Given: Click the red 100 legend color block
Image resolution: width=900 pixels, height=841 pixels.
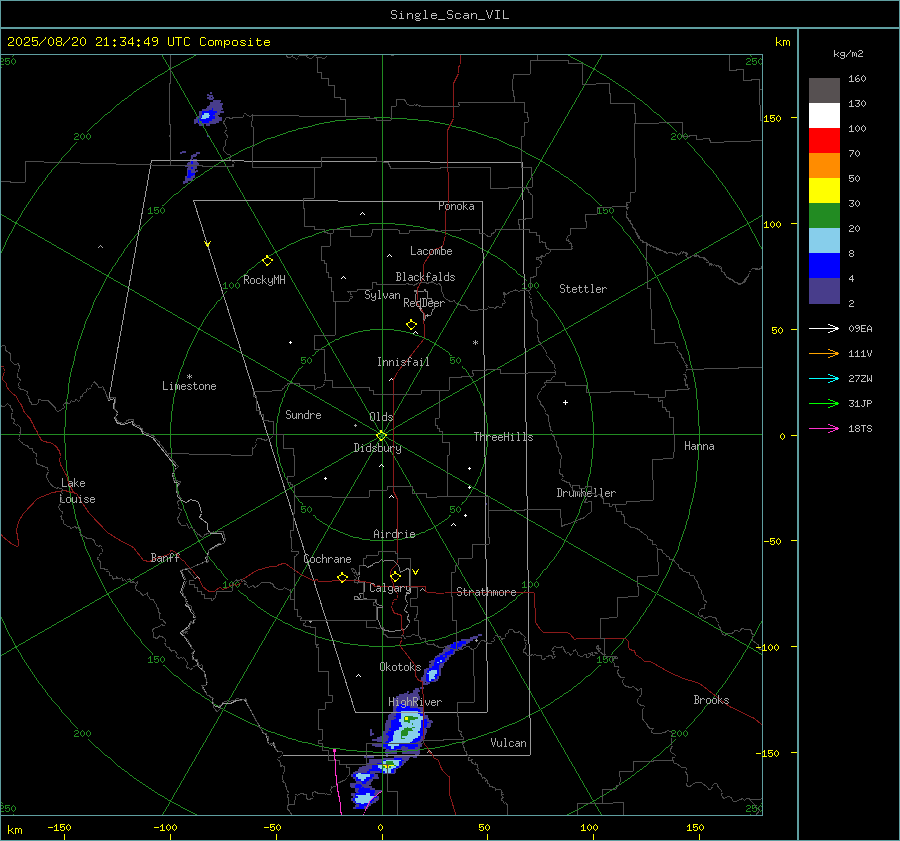Looking at the screenshot, I should click(x=824, y=141).
